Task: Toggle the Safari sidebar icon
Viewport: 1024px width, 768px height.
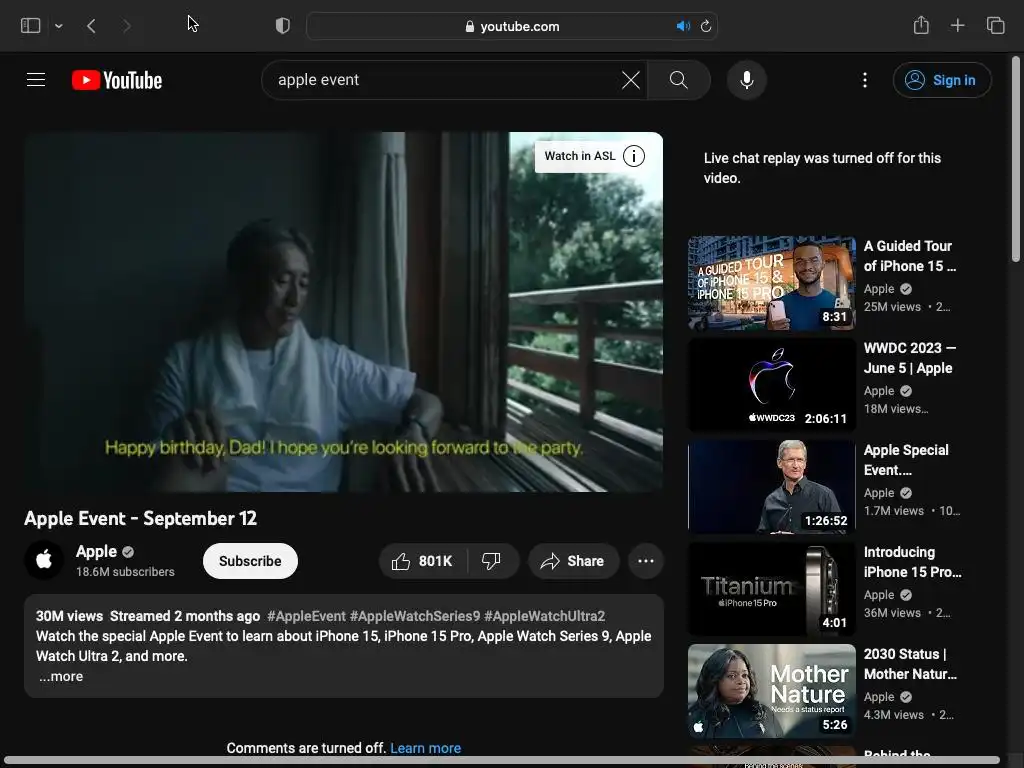Action: [31, 25]
